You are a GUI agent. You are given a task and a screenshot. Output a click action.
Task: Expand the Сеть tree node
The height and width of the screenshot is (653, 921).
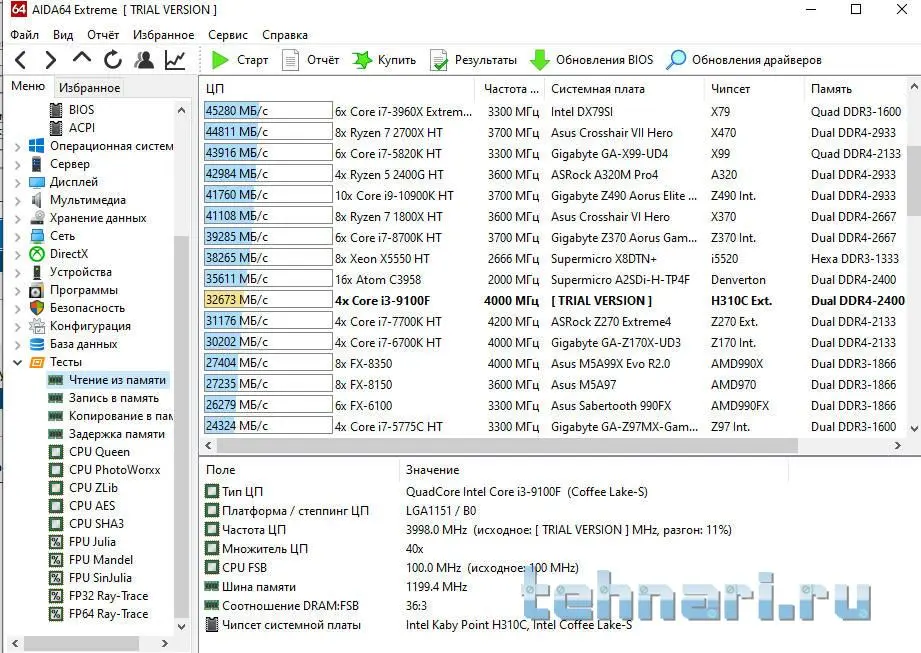18,237
